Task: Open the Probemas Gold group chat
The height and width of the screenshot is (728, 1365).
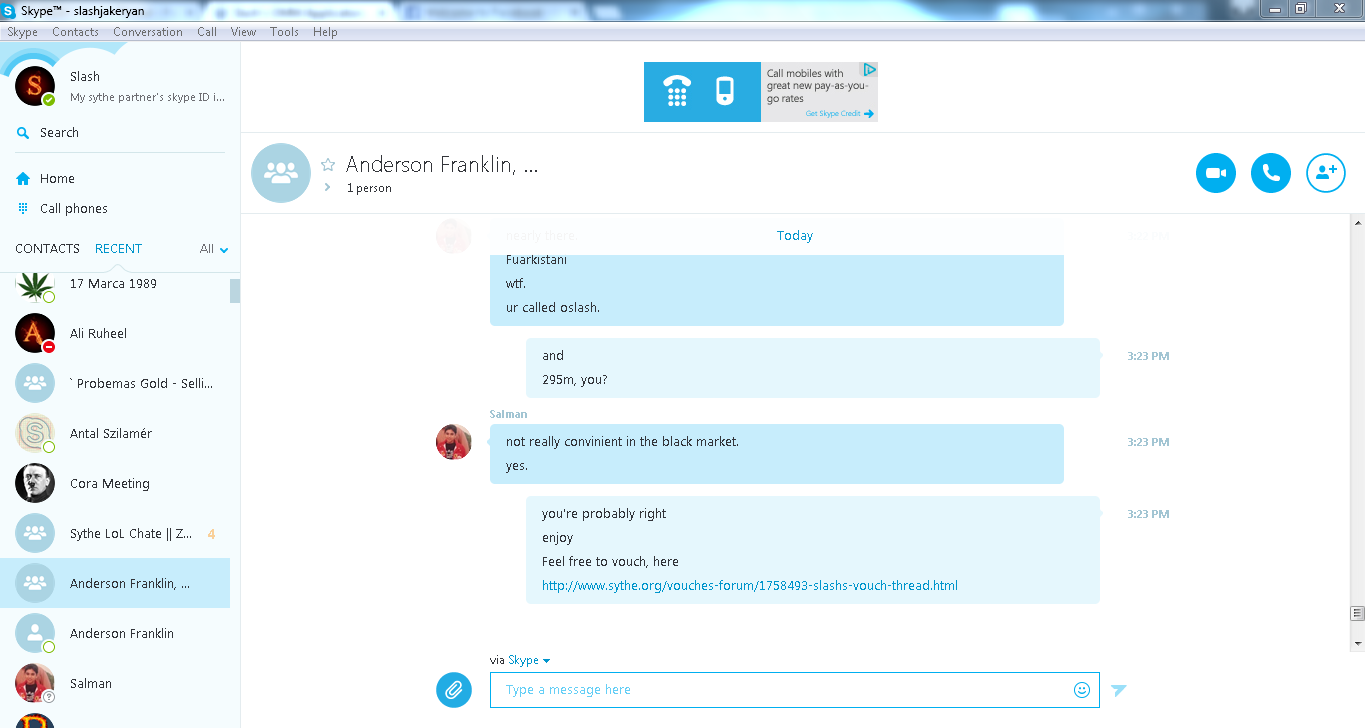Action: point(115,383)
